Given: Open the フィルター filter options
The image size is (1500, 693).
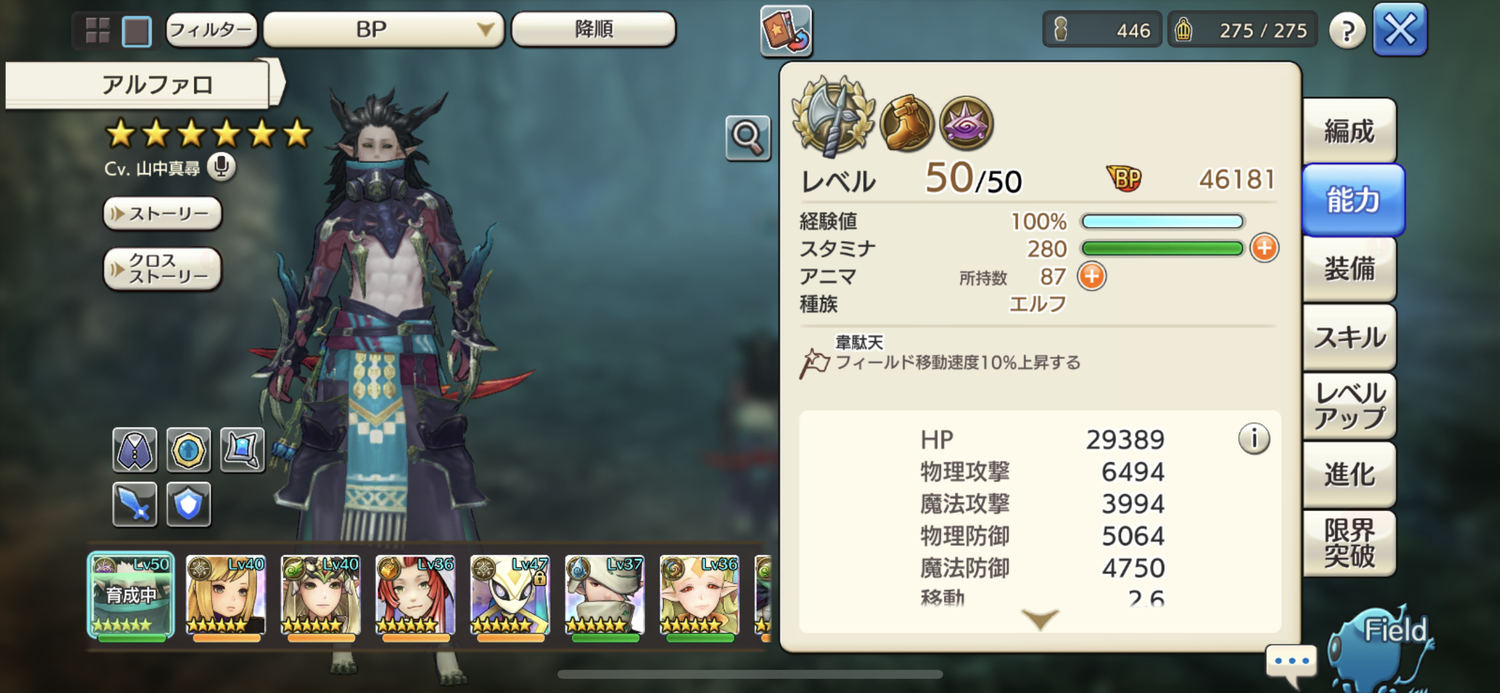Looking at the screenshot, I should (x=211, y=30).
